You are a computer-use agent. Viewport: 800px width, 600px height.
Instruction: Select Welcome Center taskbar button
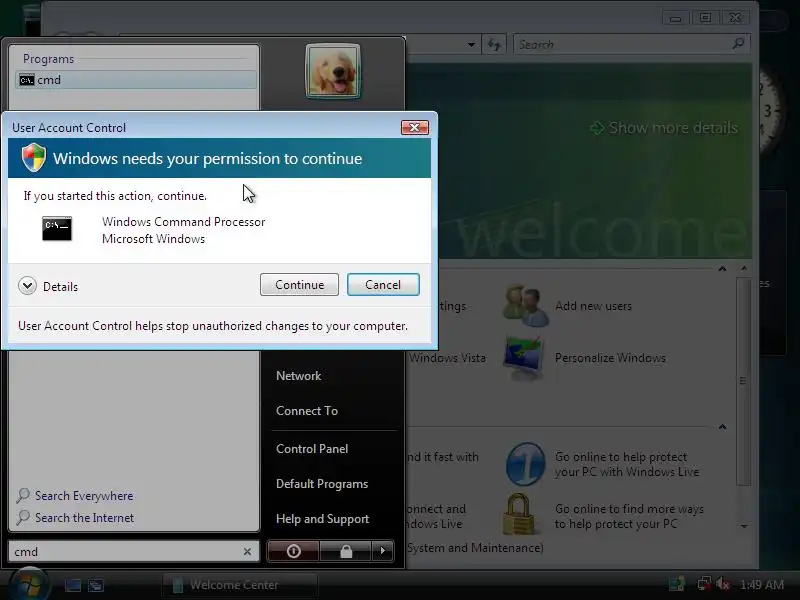[x=240, y=585]
